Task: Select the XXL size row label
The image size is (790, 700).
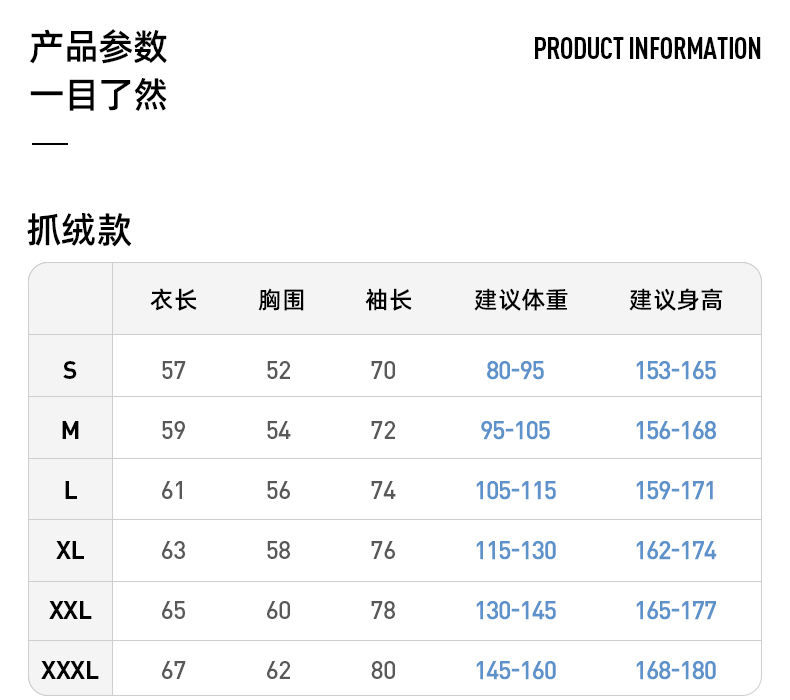Action: [70, 611]
